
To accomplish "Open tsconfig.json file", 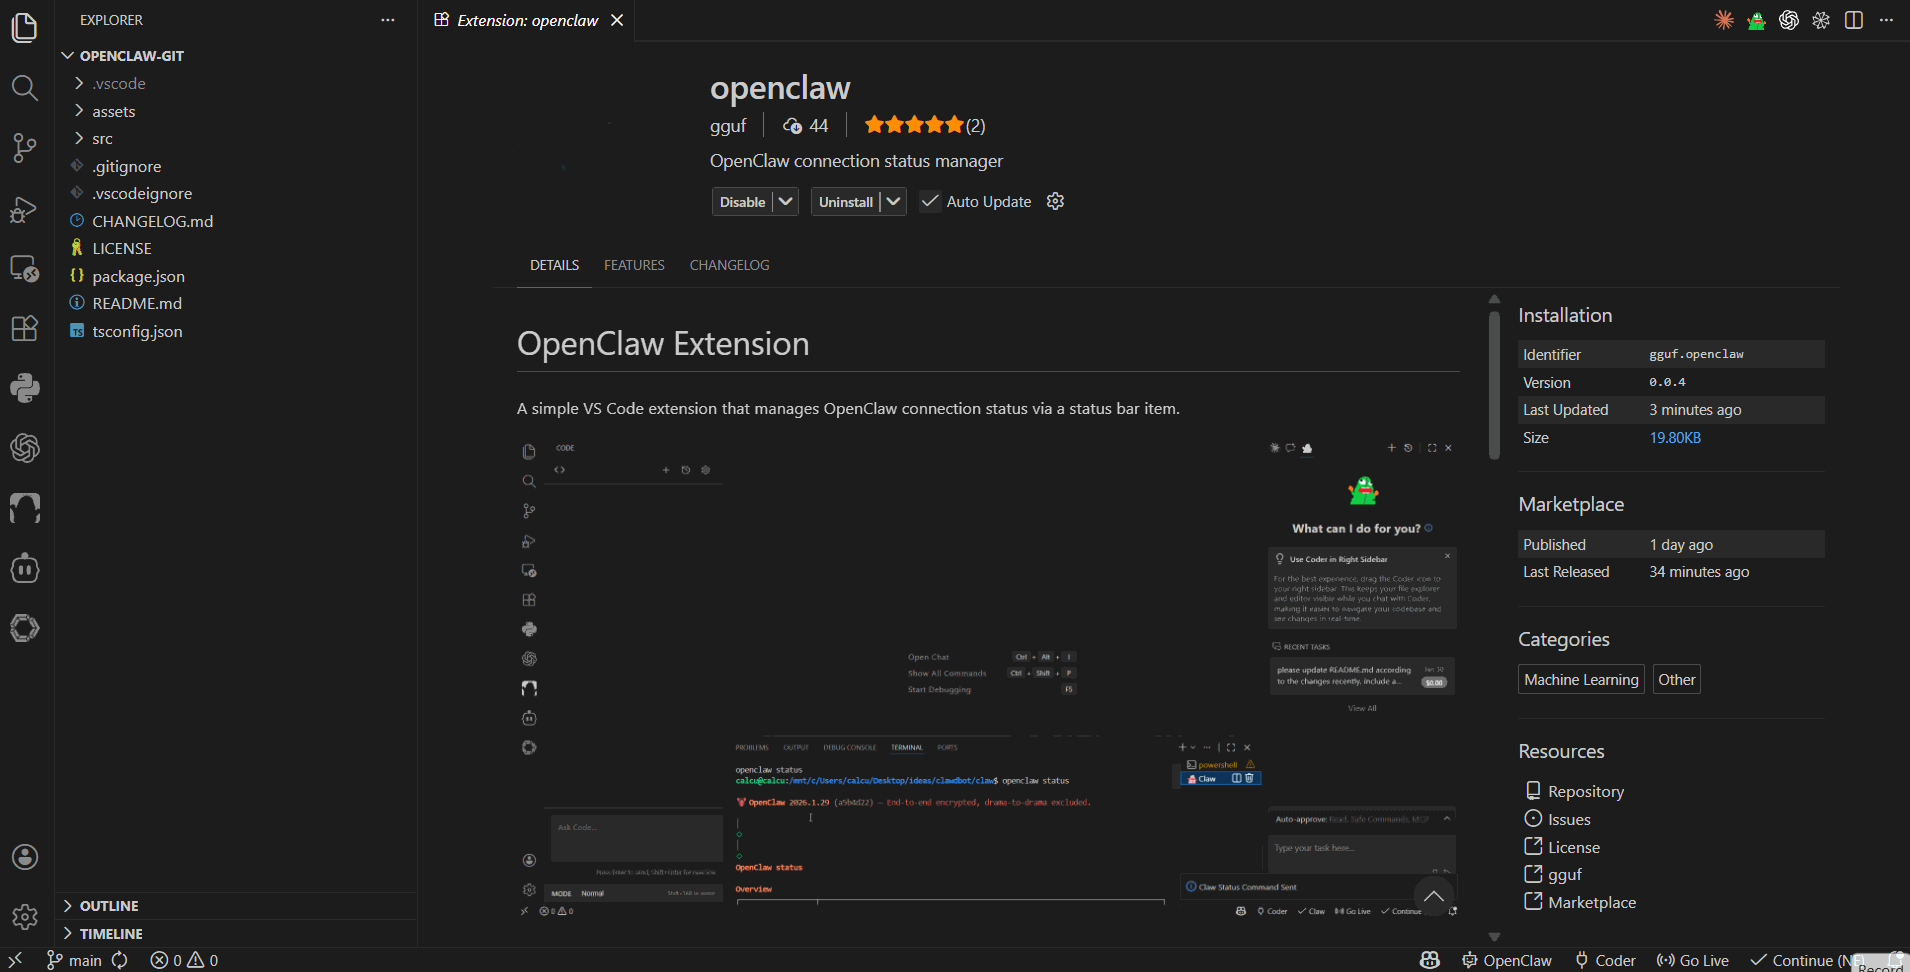I will coord(137,331).
